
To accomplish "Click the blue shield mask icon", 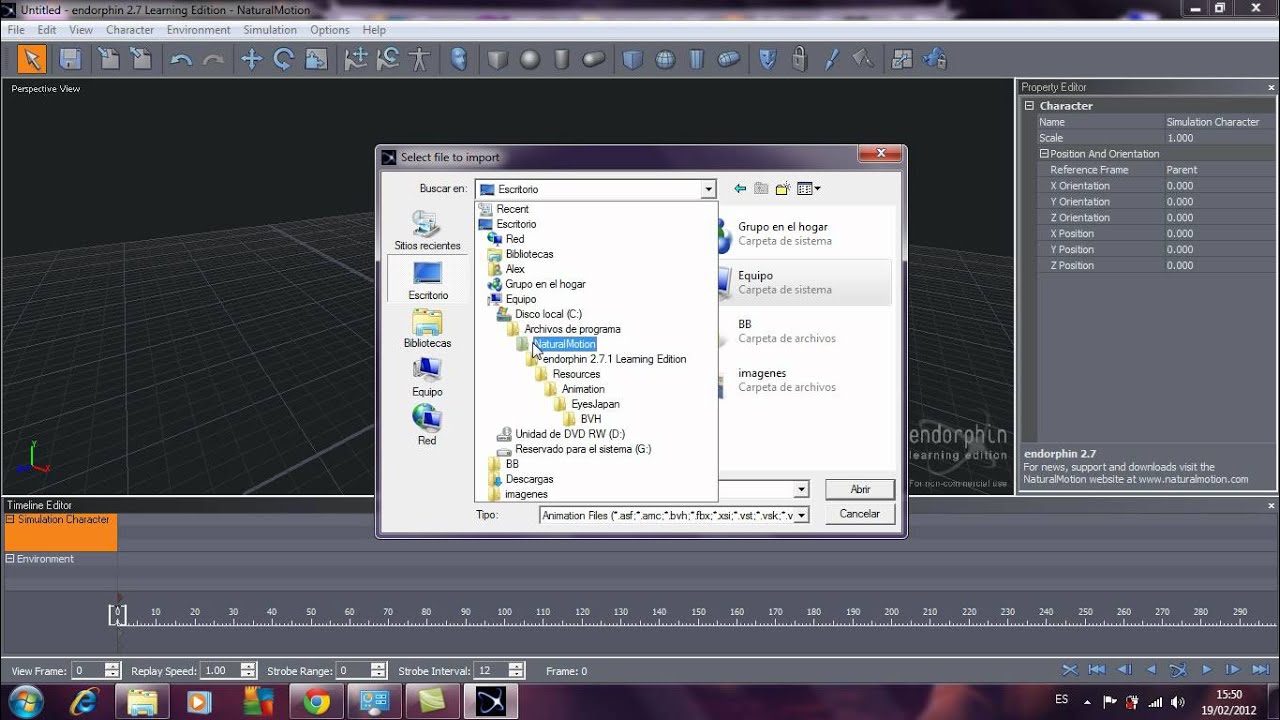I will [x=768, y=60].
